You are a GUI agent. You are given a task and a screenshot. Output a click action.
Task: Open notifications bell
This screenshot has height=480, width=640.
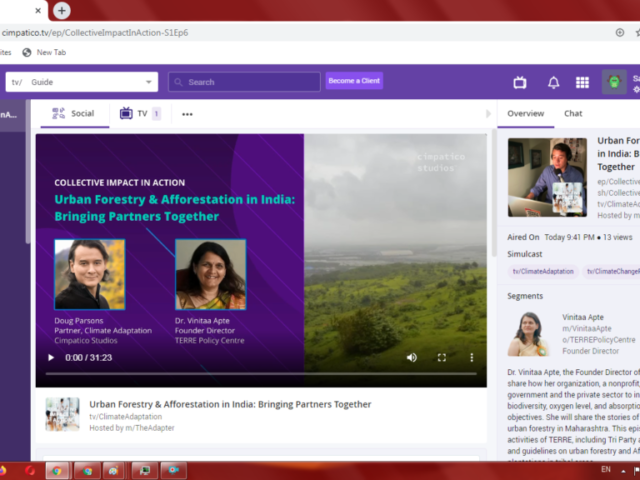553,82
